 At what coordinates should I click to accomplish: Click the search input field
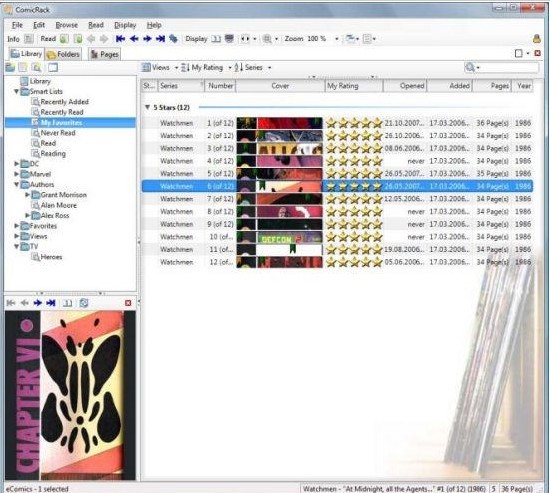click(x=510, y=67)
